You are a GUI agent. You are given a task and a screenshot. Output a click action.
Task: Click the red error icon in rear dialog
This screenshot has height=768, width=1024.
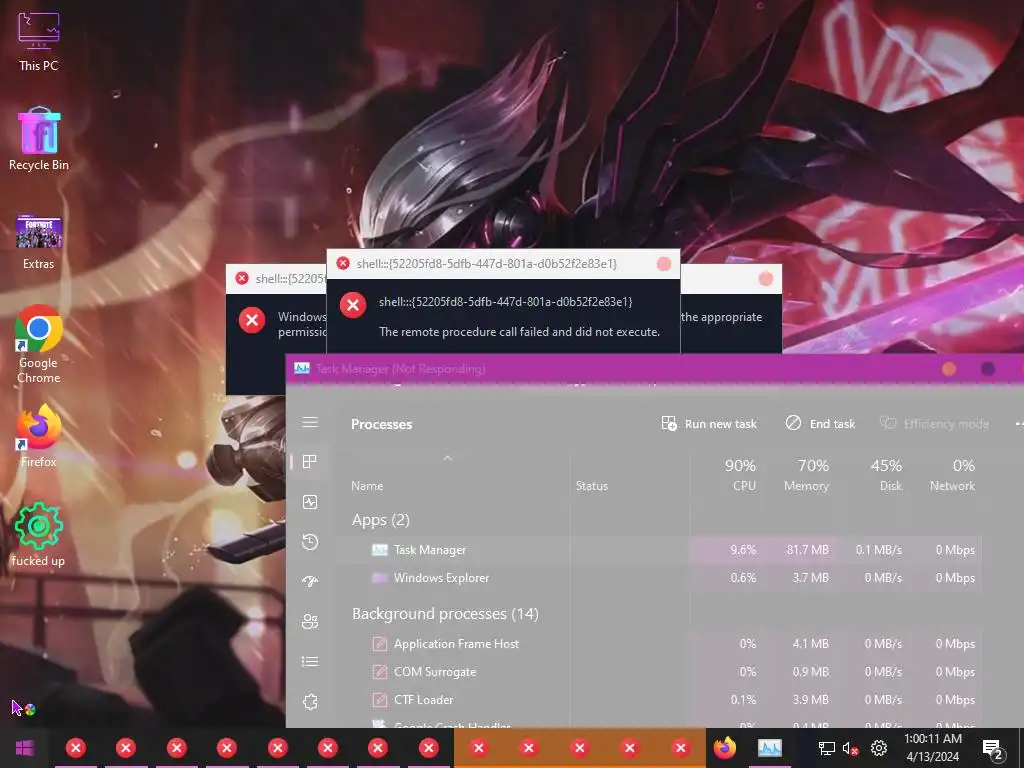(x=252, y=320)
